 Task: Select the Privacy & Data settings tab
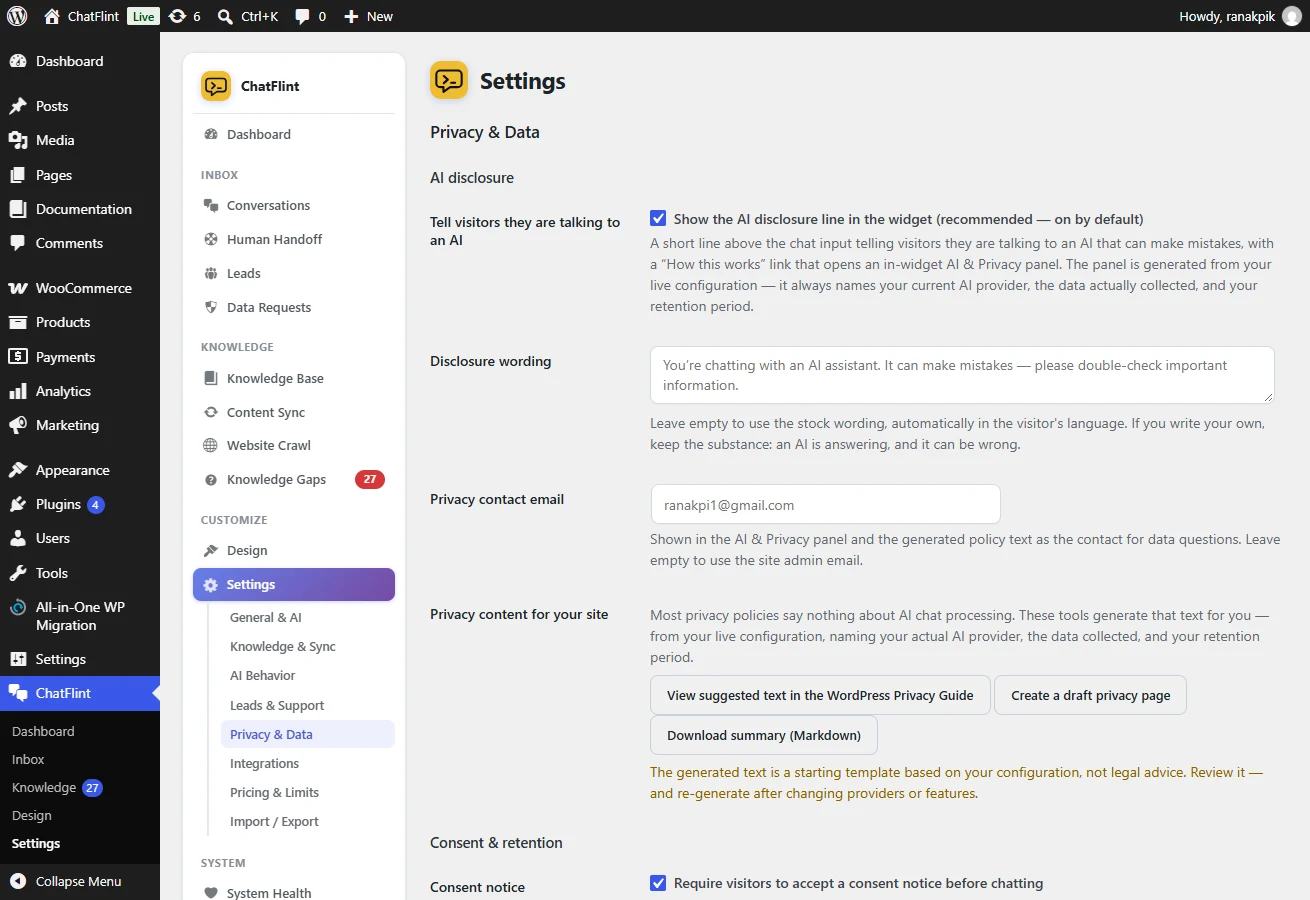click(308, 734)
